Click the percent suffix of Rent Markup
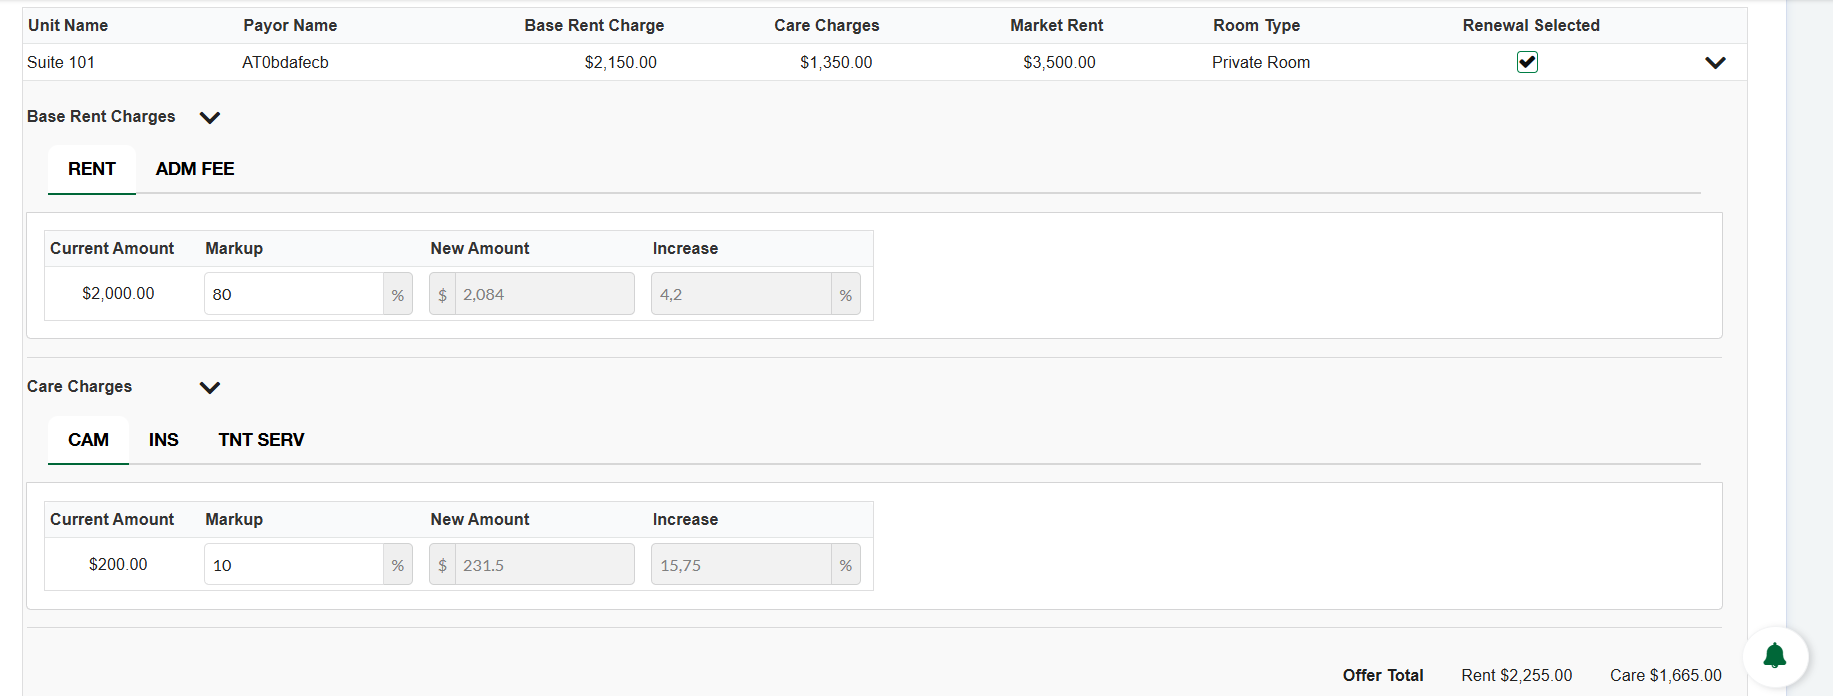The image size is (1833, 696). coord(398,295)
